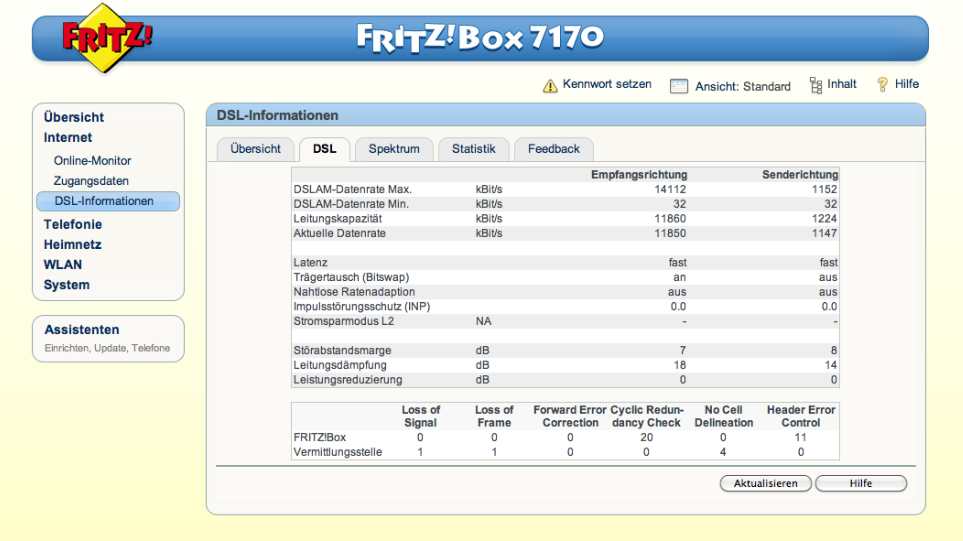Click the Header Error Control column header
The width and height of the screenshot is (963, 541).
[801, 416]
